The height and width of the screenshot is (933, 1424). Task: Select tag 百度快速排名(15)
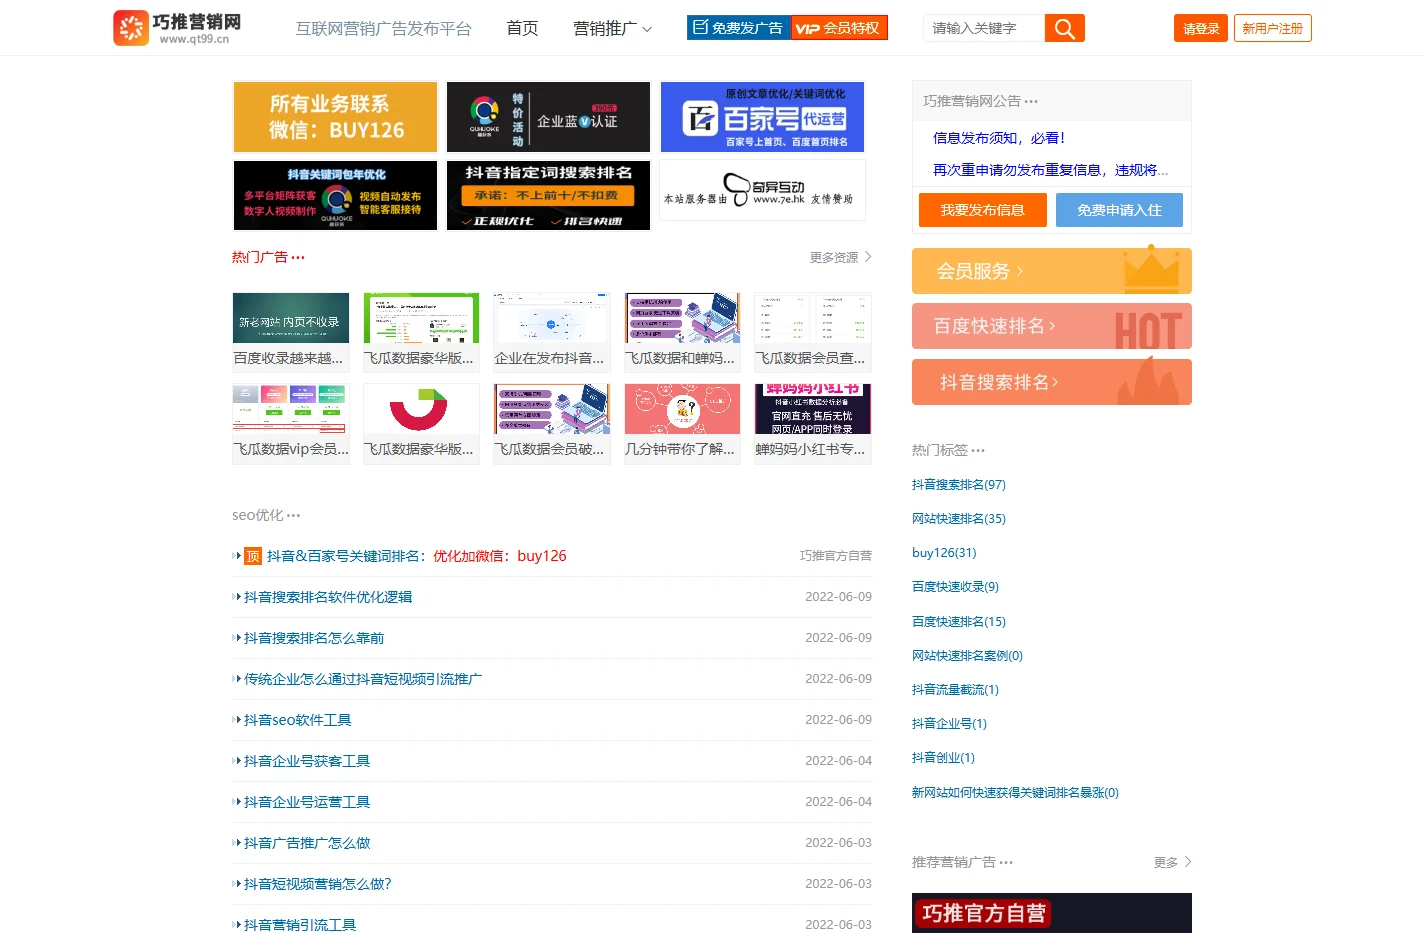click(x=959, y=622)
